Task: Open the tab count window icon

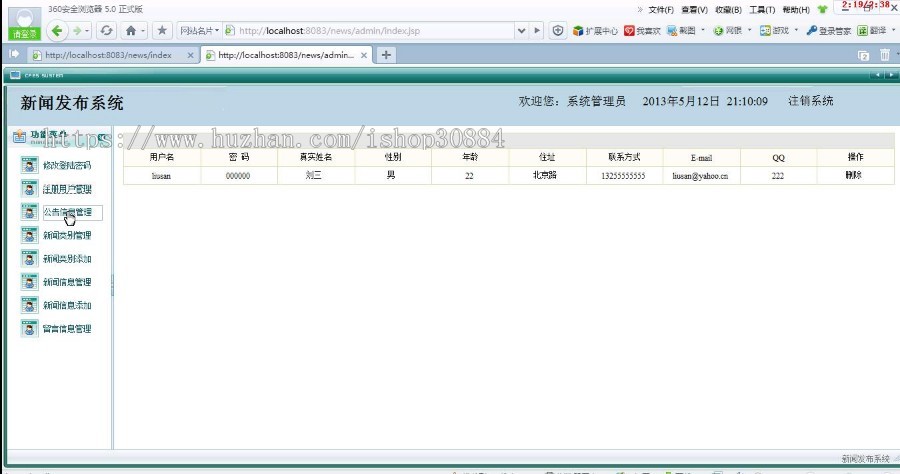Action: click(x=863, y=55)
